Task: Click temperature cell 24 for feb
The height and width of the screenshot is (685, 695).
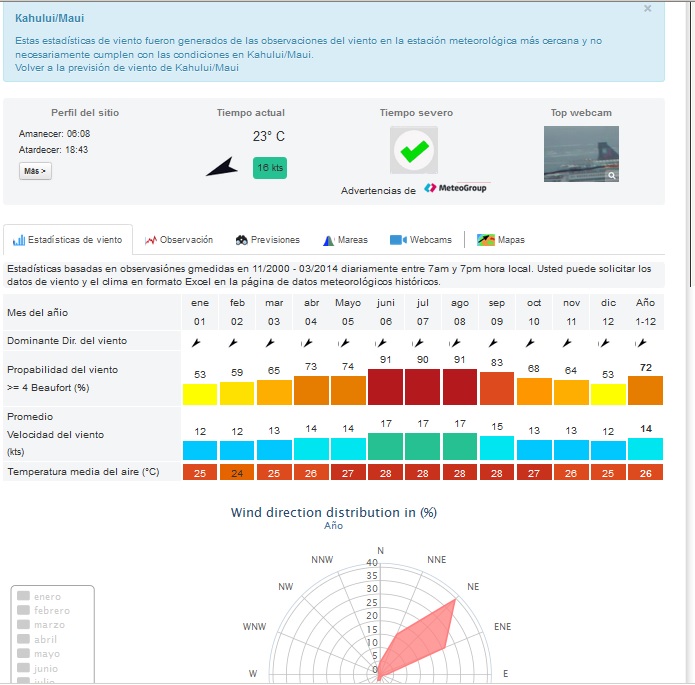Action: [237, 473]
